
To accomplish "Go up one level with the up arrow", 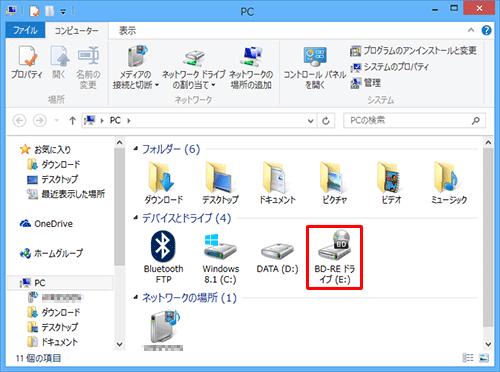I will 72,120.
